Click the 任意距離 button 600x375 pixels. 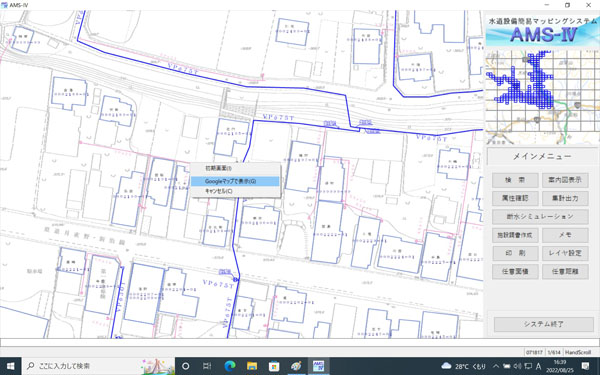point(565,271)
